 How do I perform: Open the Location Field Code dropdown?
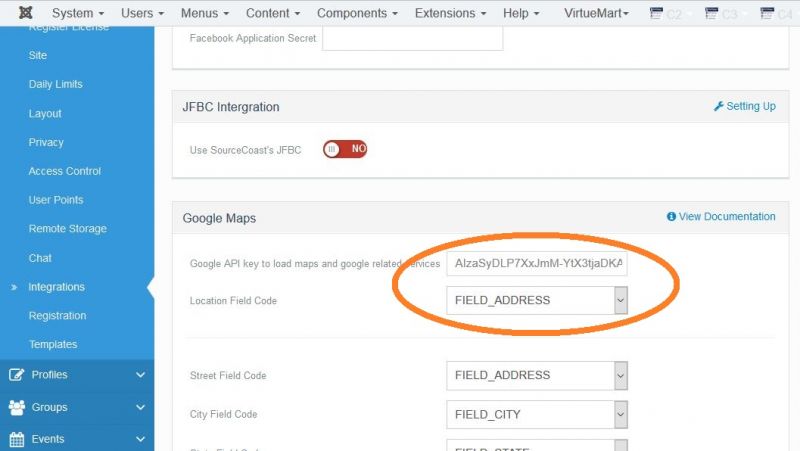tap(537, 300)
